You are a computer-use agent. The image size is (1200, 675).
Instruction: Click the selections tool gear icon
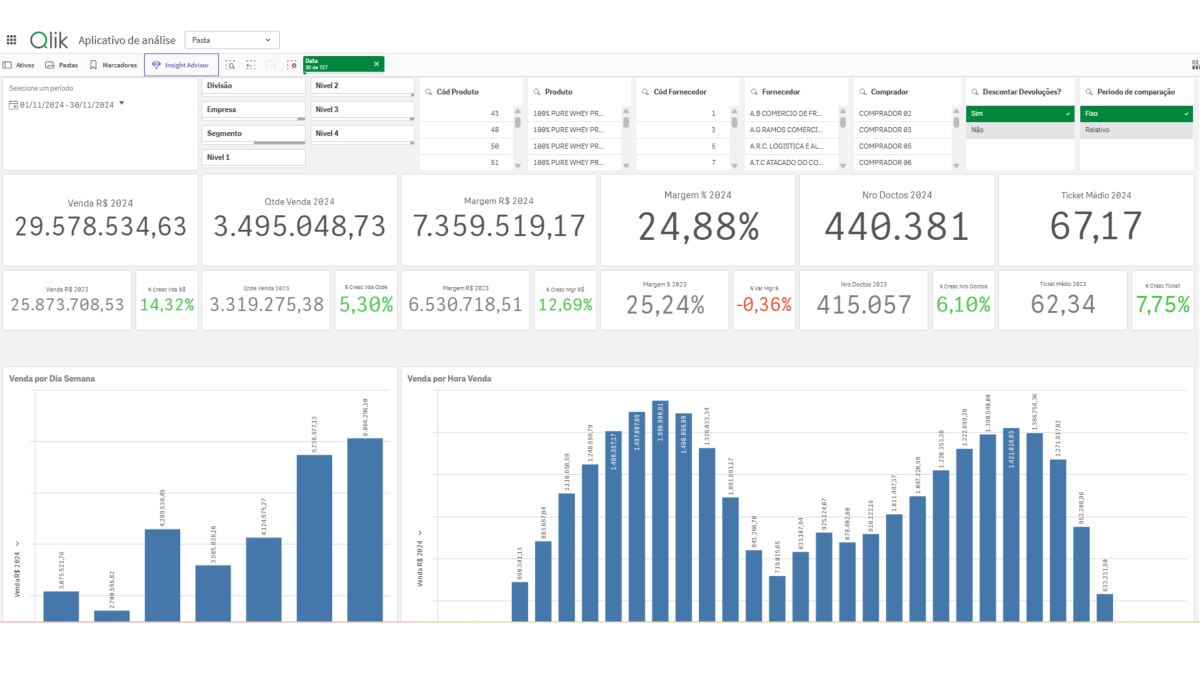292,65
